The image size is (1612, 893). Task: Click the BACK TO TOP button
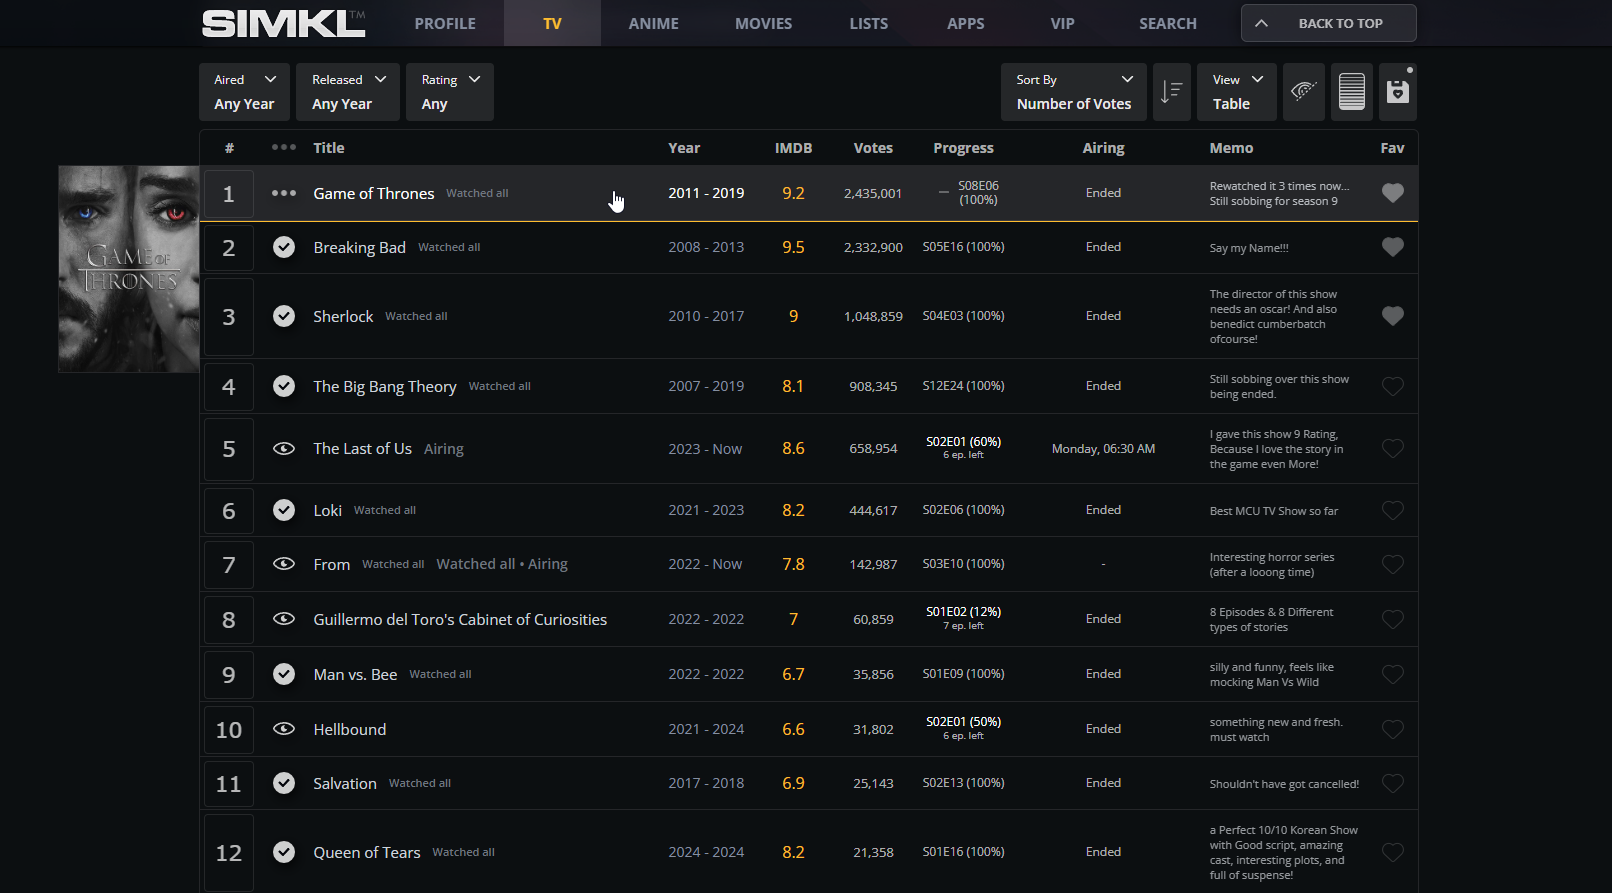click(x=1328, y=23)
